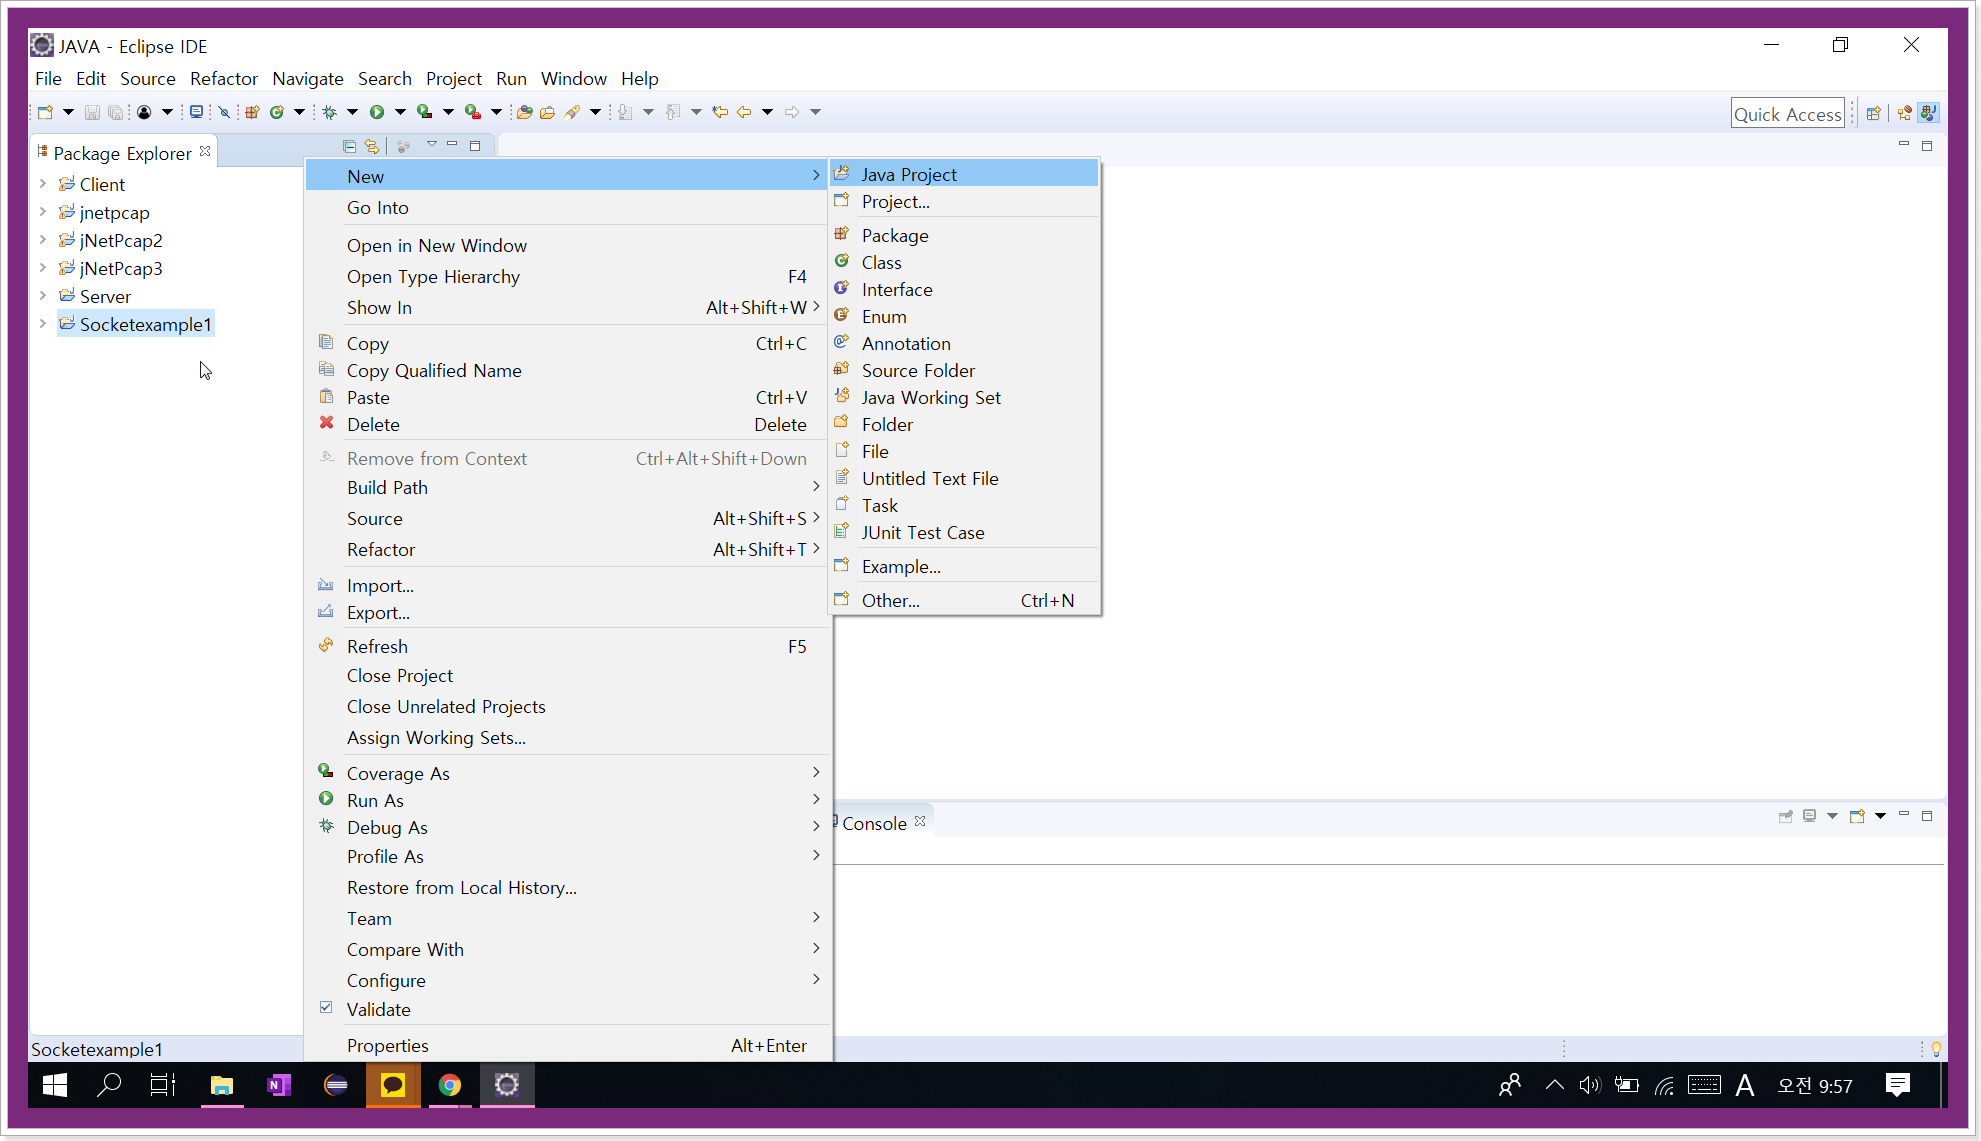Choose Close Project in the context menu
The image size is (1981, 1141).
[568, 675]
